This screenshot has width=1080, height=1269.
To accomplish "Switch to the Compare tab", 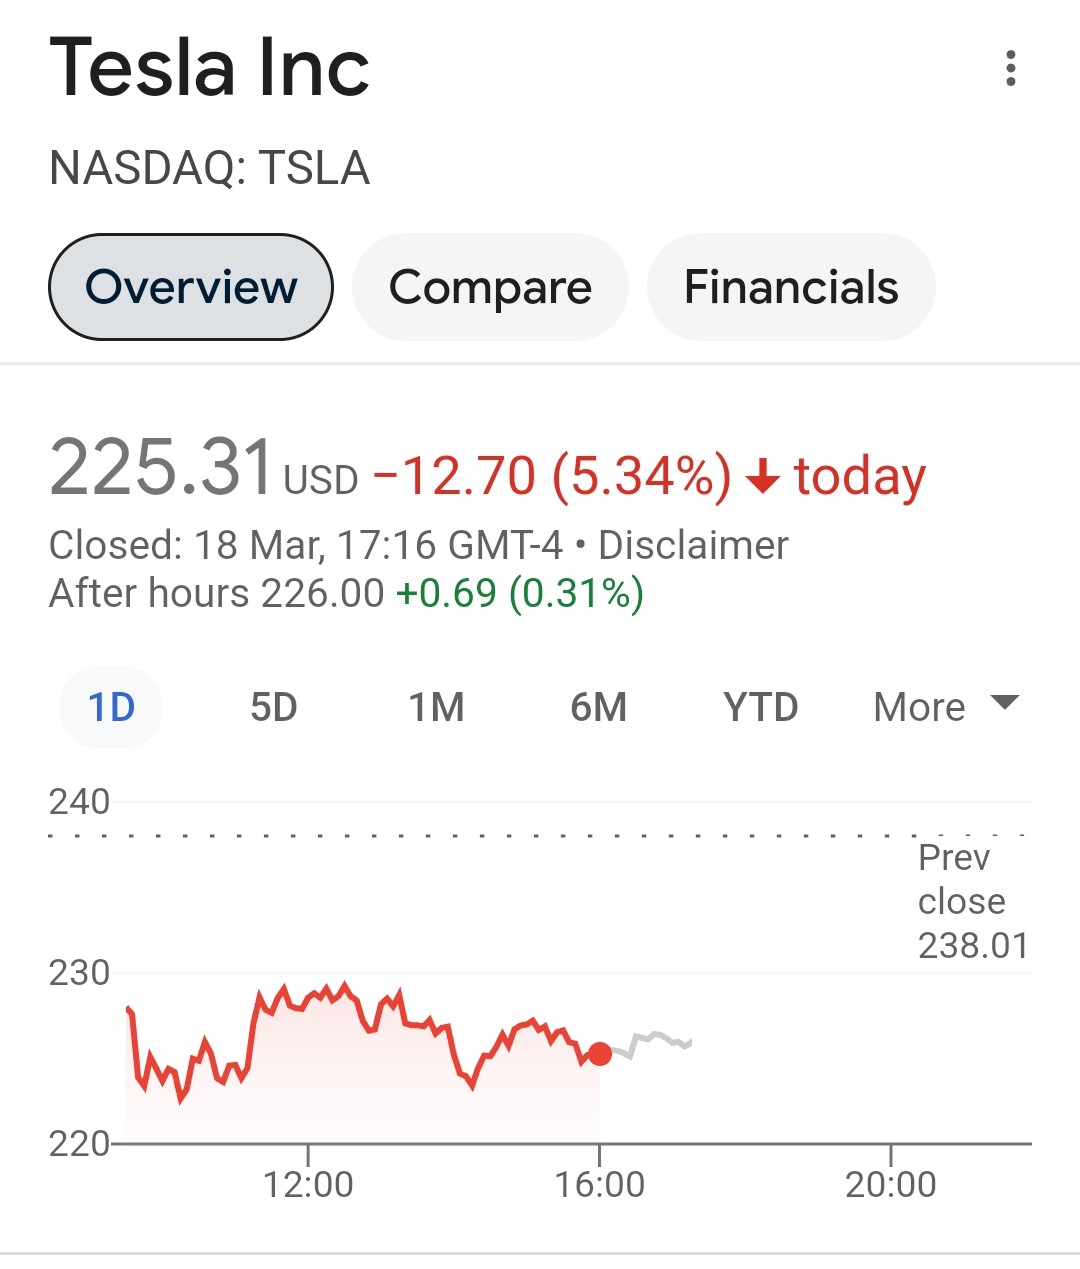I will 490,287.
